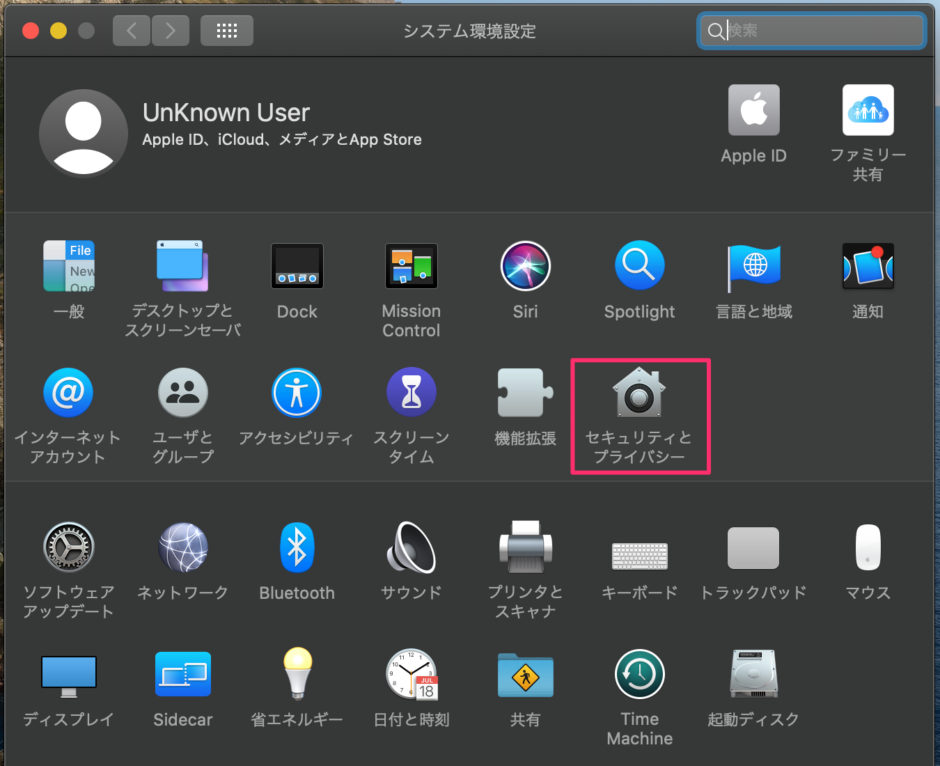Open the Dock preference pane
Viewport: 940px width, 766px height.
coord(297,266)
